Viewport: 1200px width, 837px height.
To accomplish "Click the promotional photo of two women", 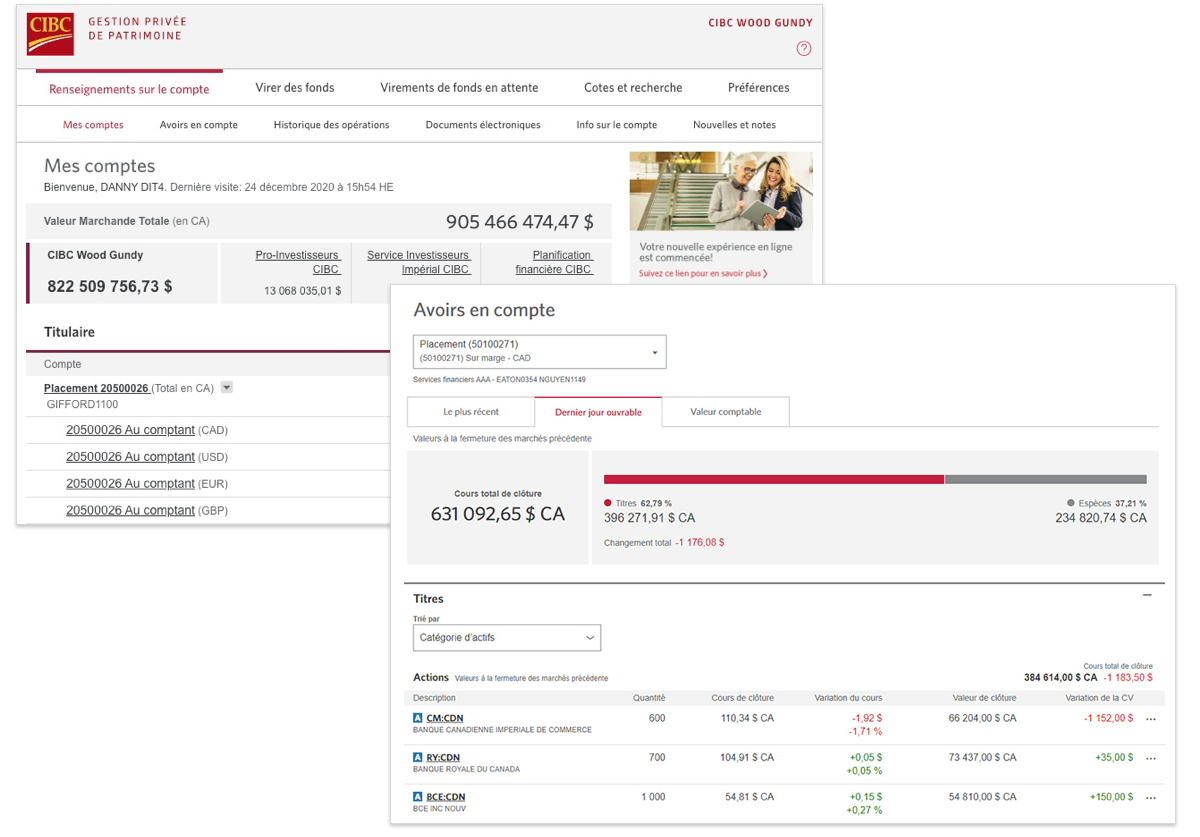I will (x=721, y=192).
